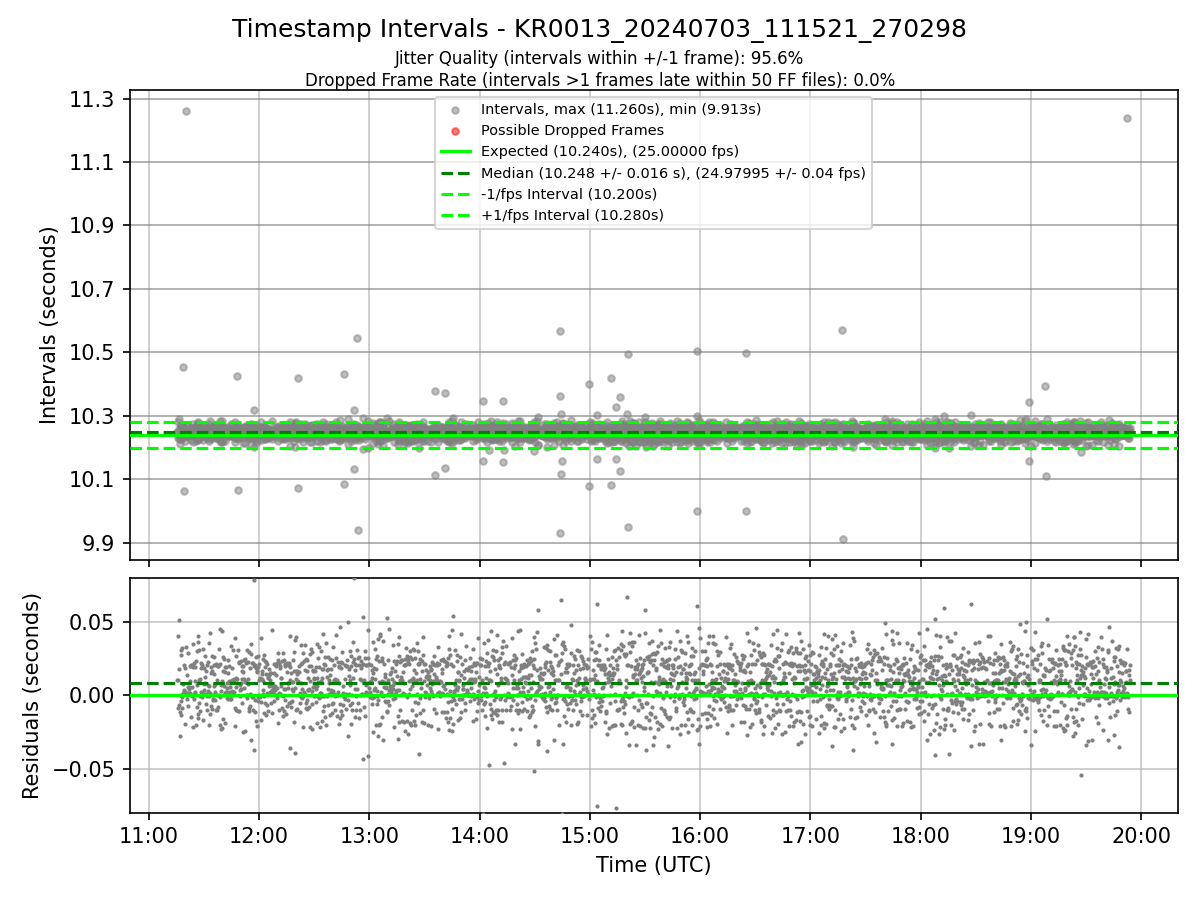Click the dashed line sample for +1/fps Interval

click(x=455, y=215)
